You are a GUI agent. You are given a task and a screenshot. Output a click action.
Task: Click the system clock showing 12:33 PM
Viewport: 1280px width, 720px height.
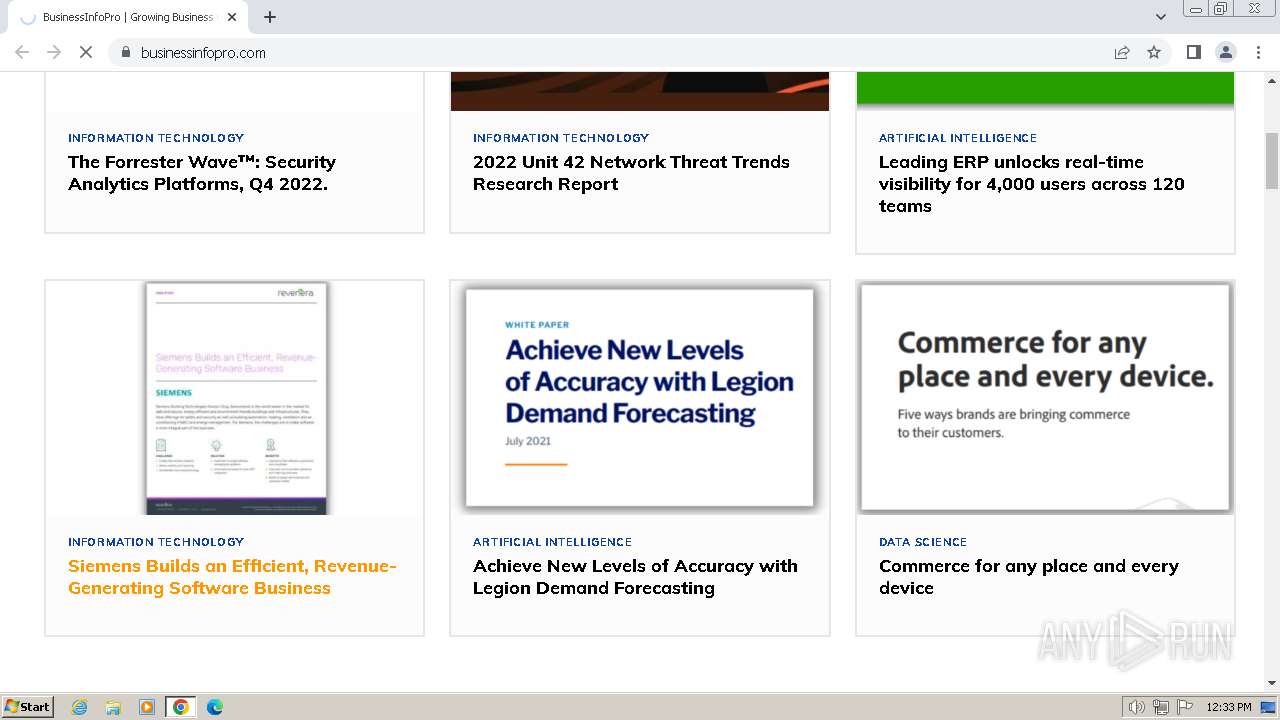click(1229, 707)
